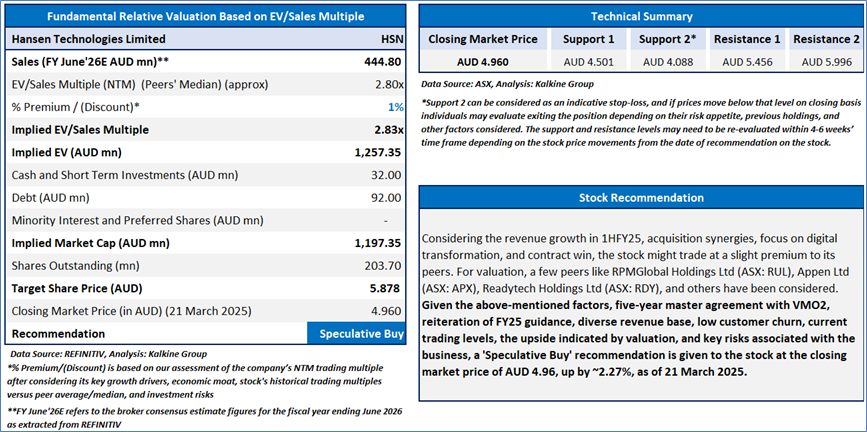Click the '**FY June'26E refers to the broker consensus' footnote
The image size is (867, 432).
[x=205, y=419]
